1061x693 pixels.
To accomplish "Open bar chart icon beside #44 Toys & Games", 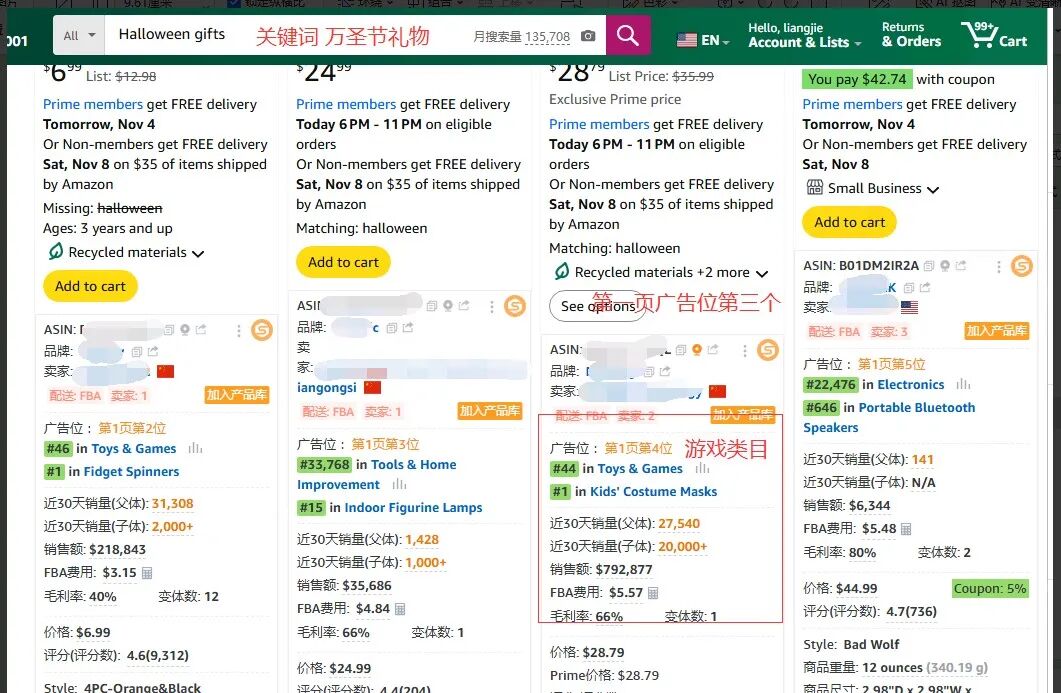I will click(702, 468).
